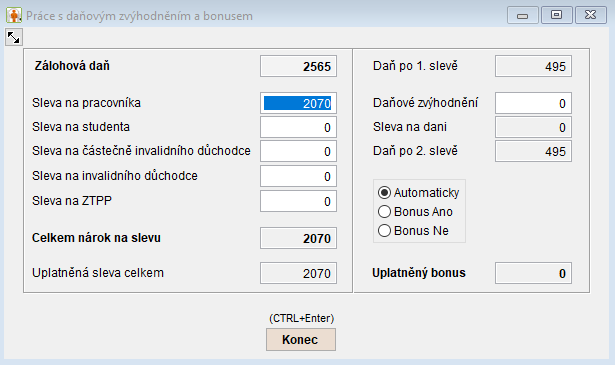Select the Bonus Ne radio option

[413, 231]
